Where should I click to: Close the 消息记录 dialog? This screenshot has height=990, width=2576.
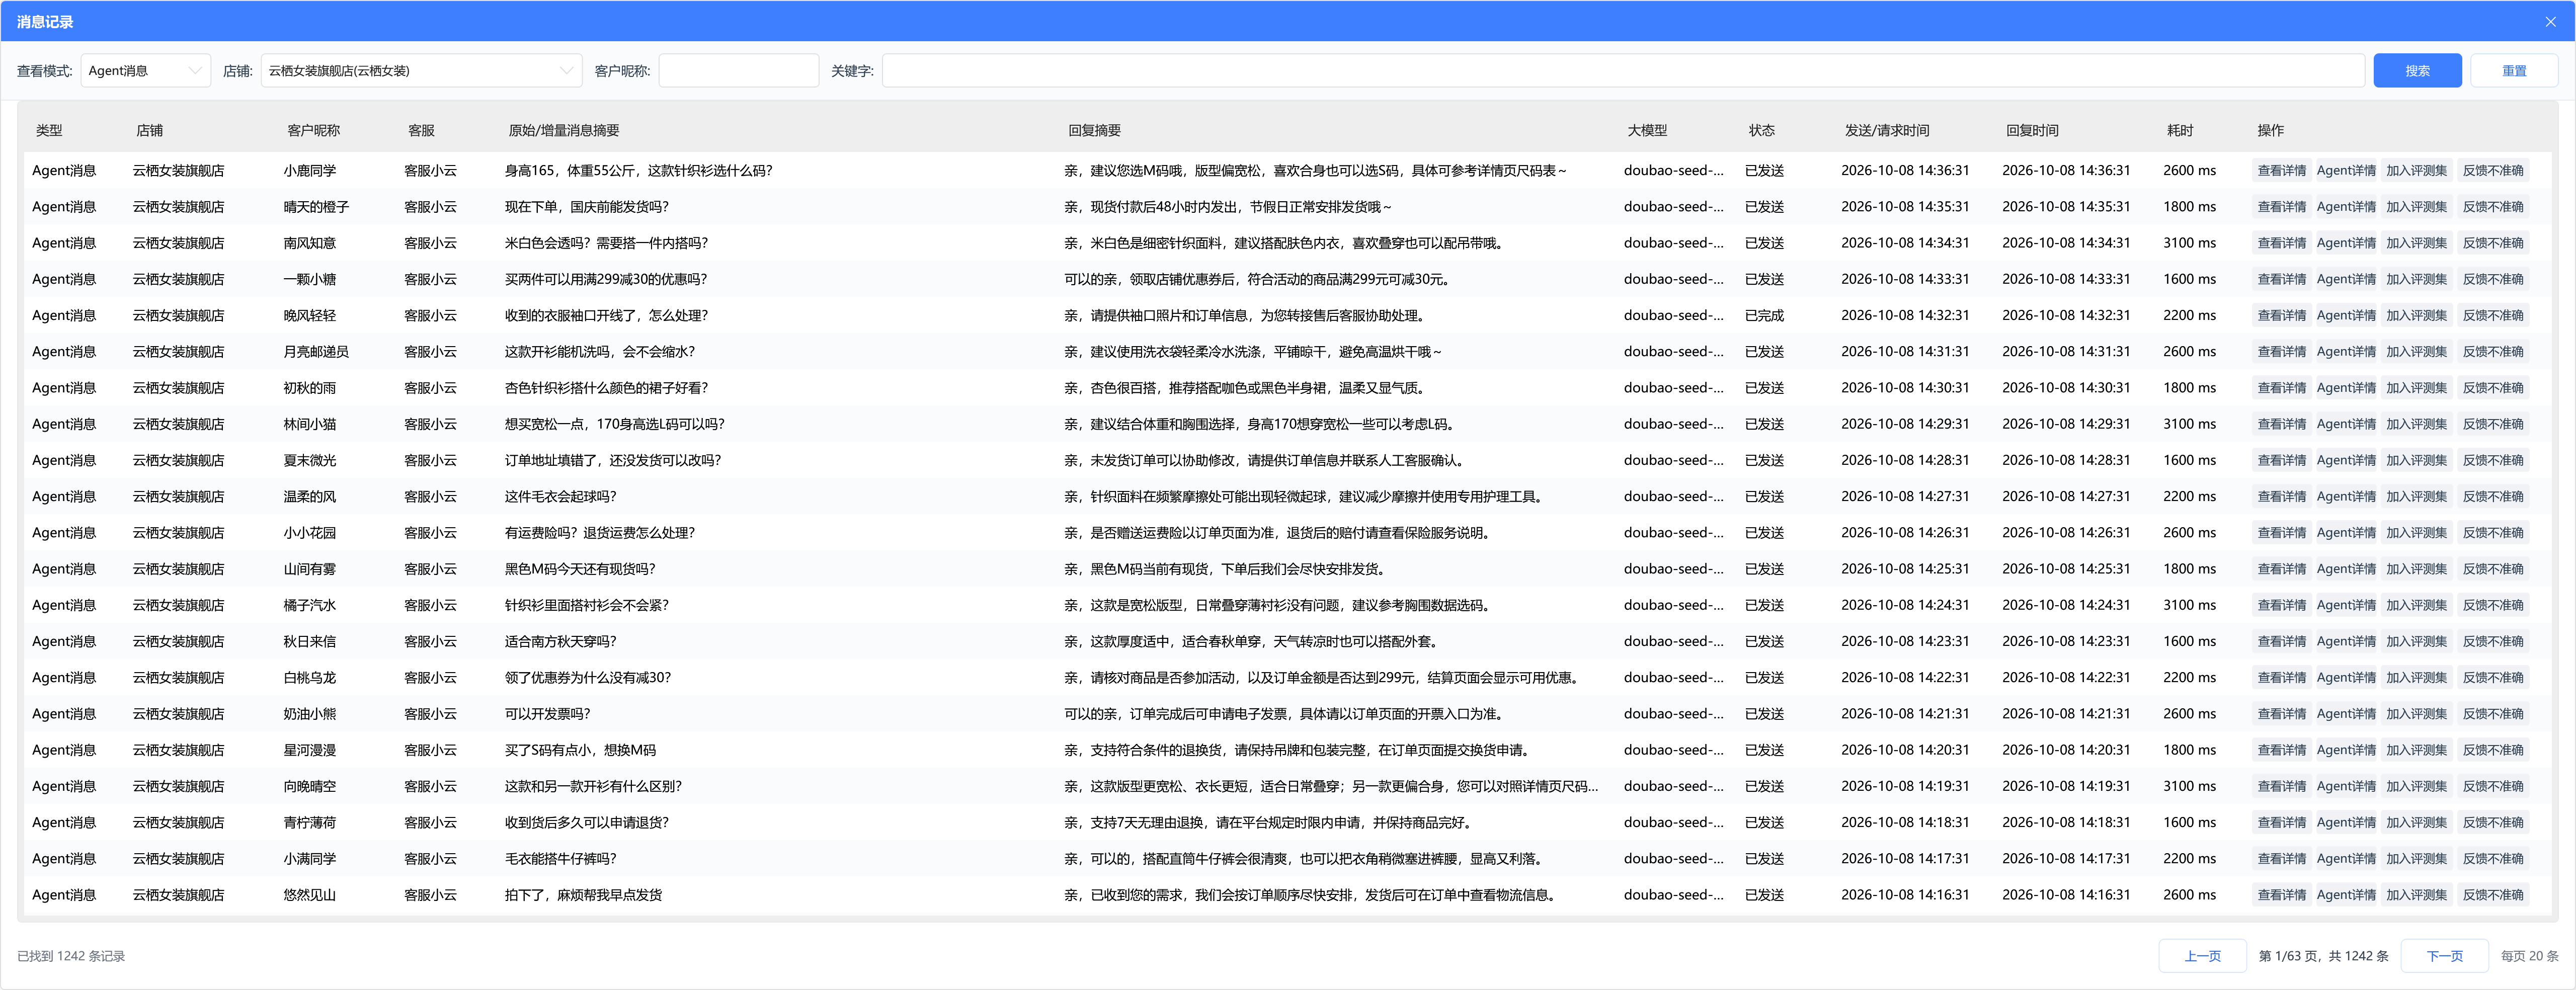point(2550,21)
